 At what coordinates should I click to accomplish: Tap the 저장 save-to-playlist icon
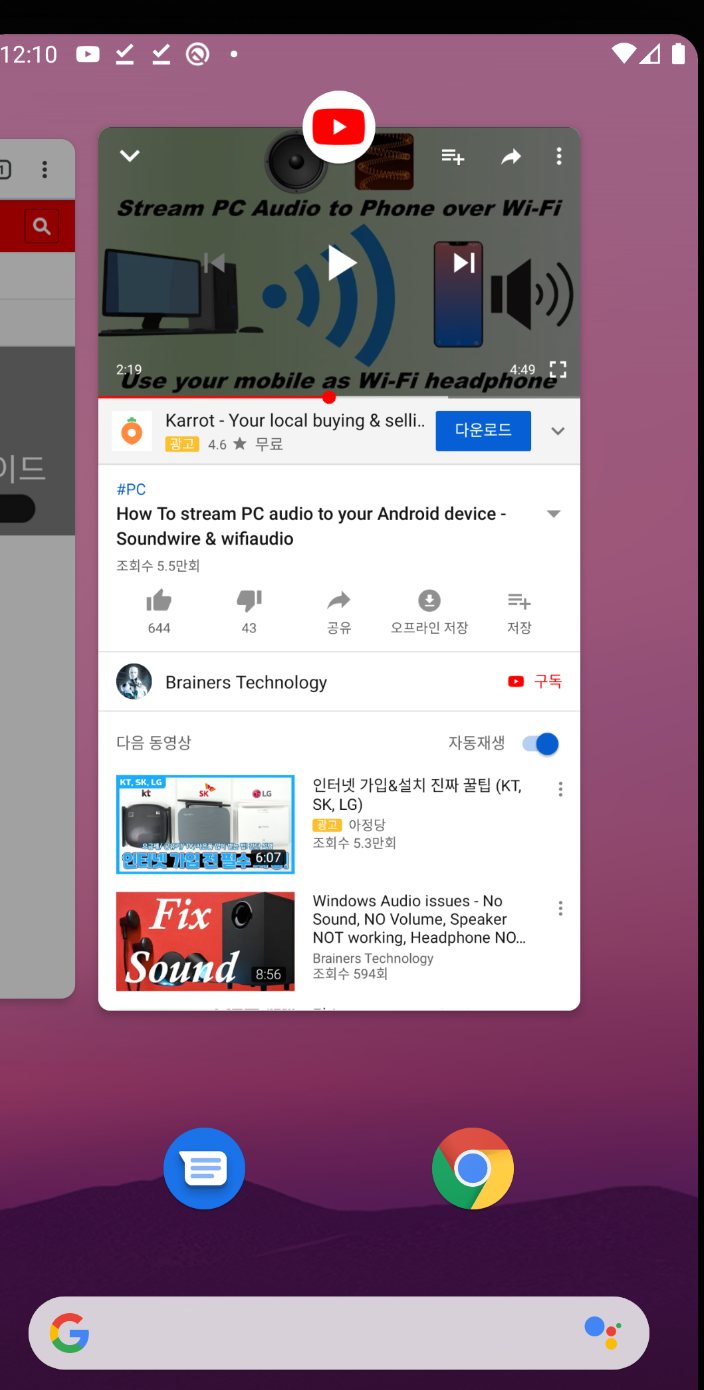(x=519, y=601)
